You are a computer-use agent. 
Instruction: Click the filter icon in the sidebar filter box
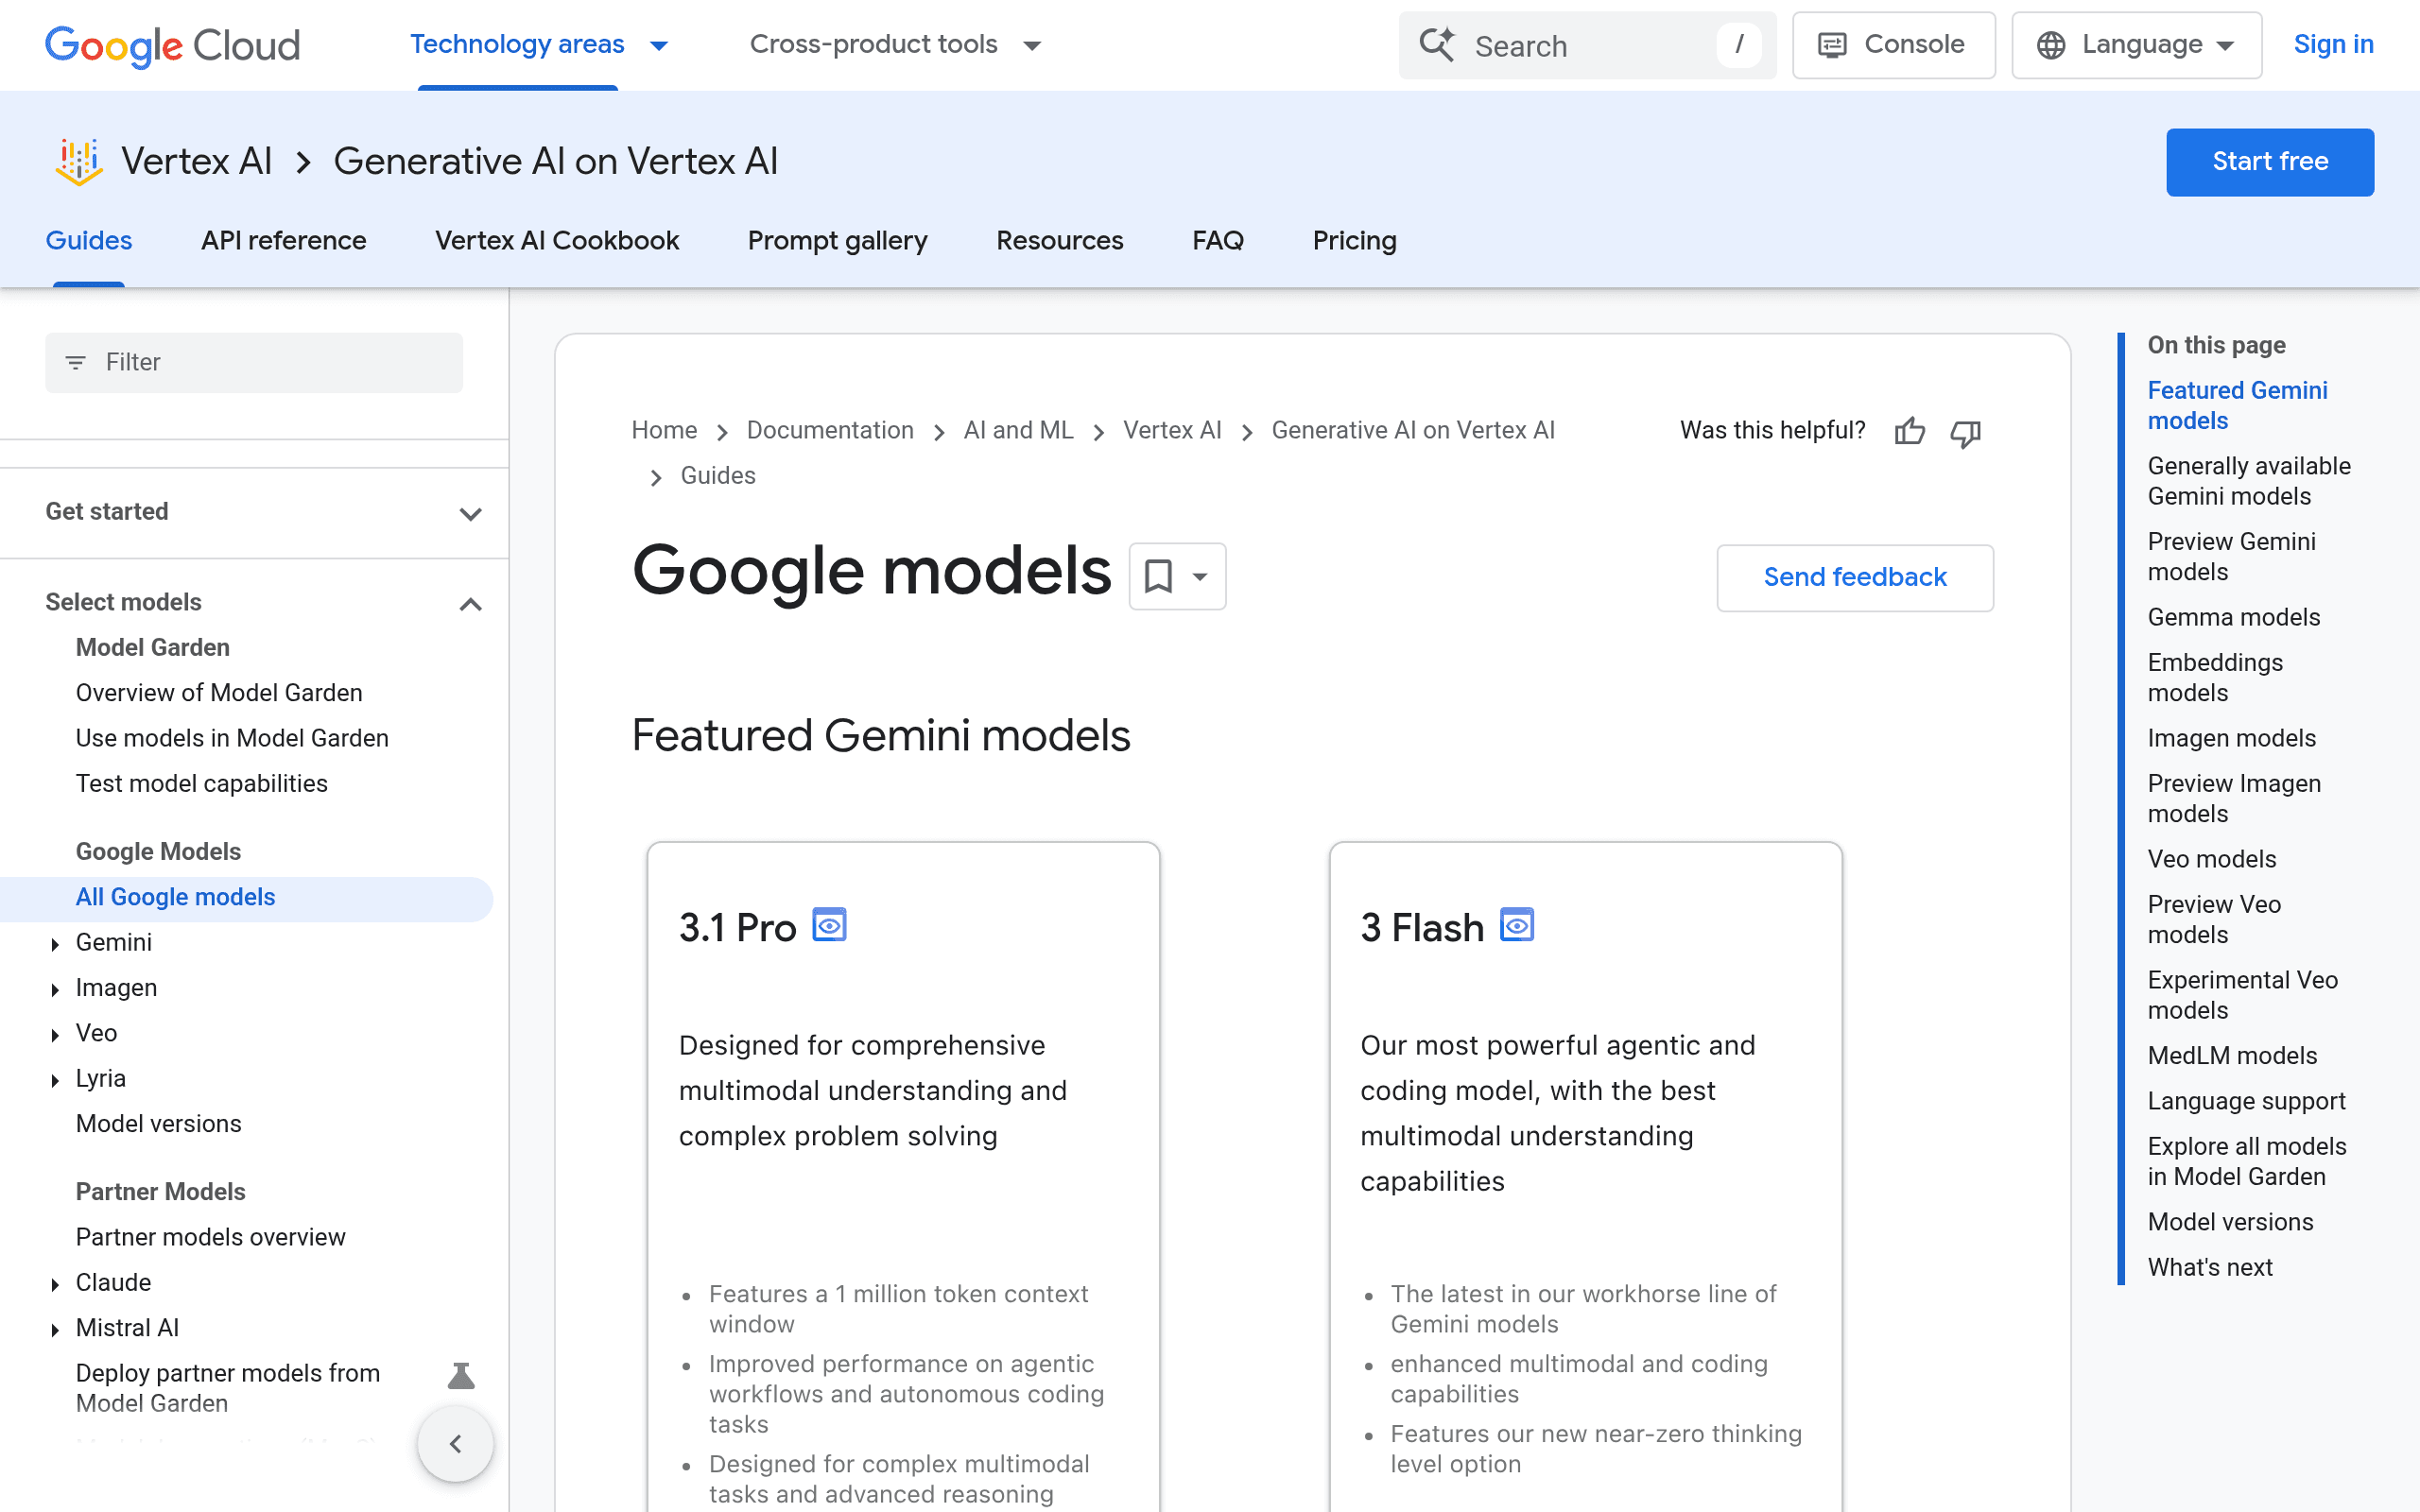coord(75,362)
